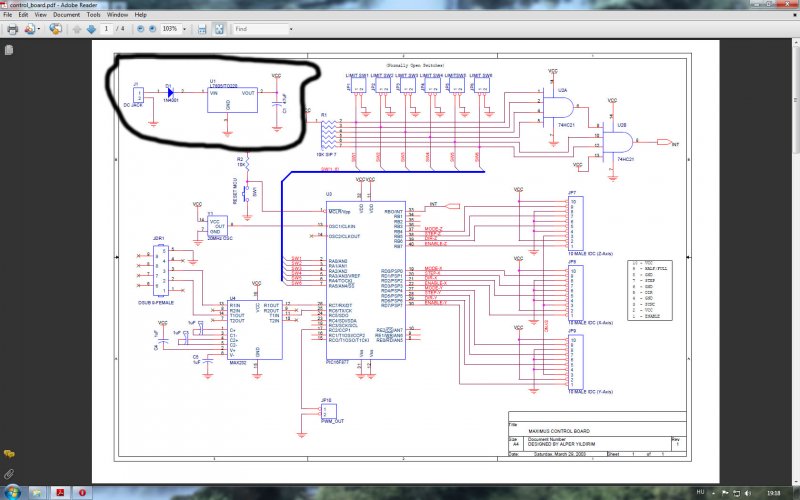800x500 pixels.
Task: Activate the scrolling pages / fit width icon
Action: tap(202, 29)
